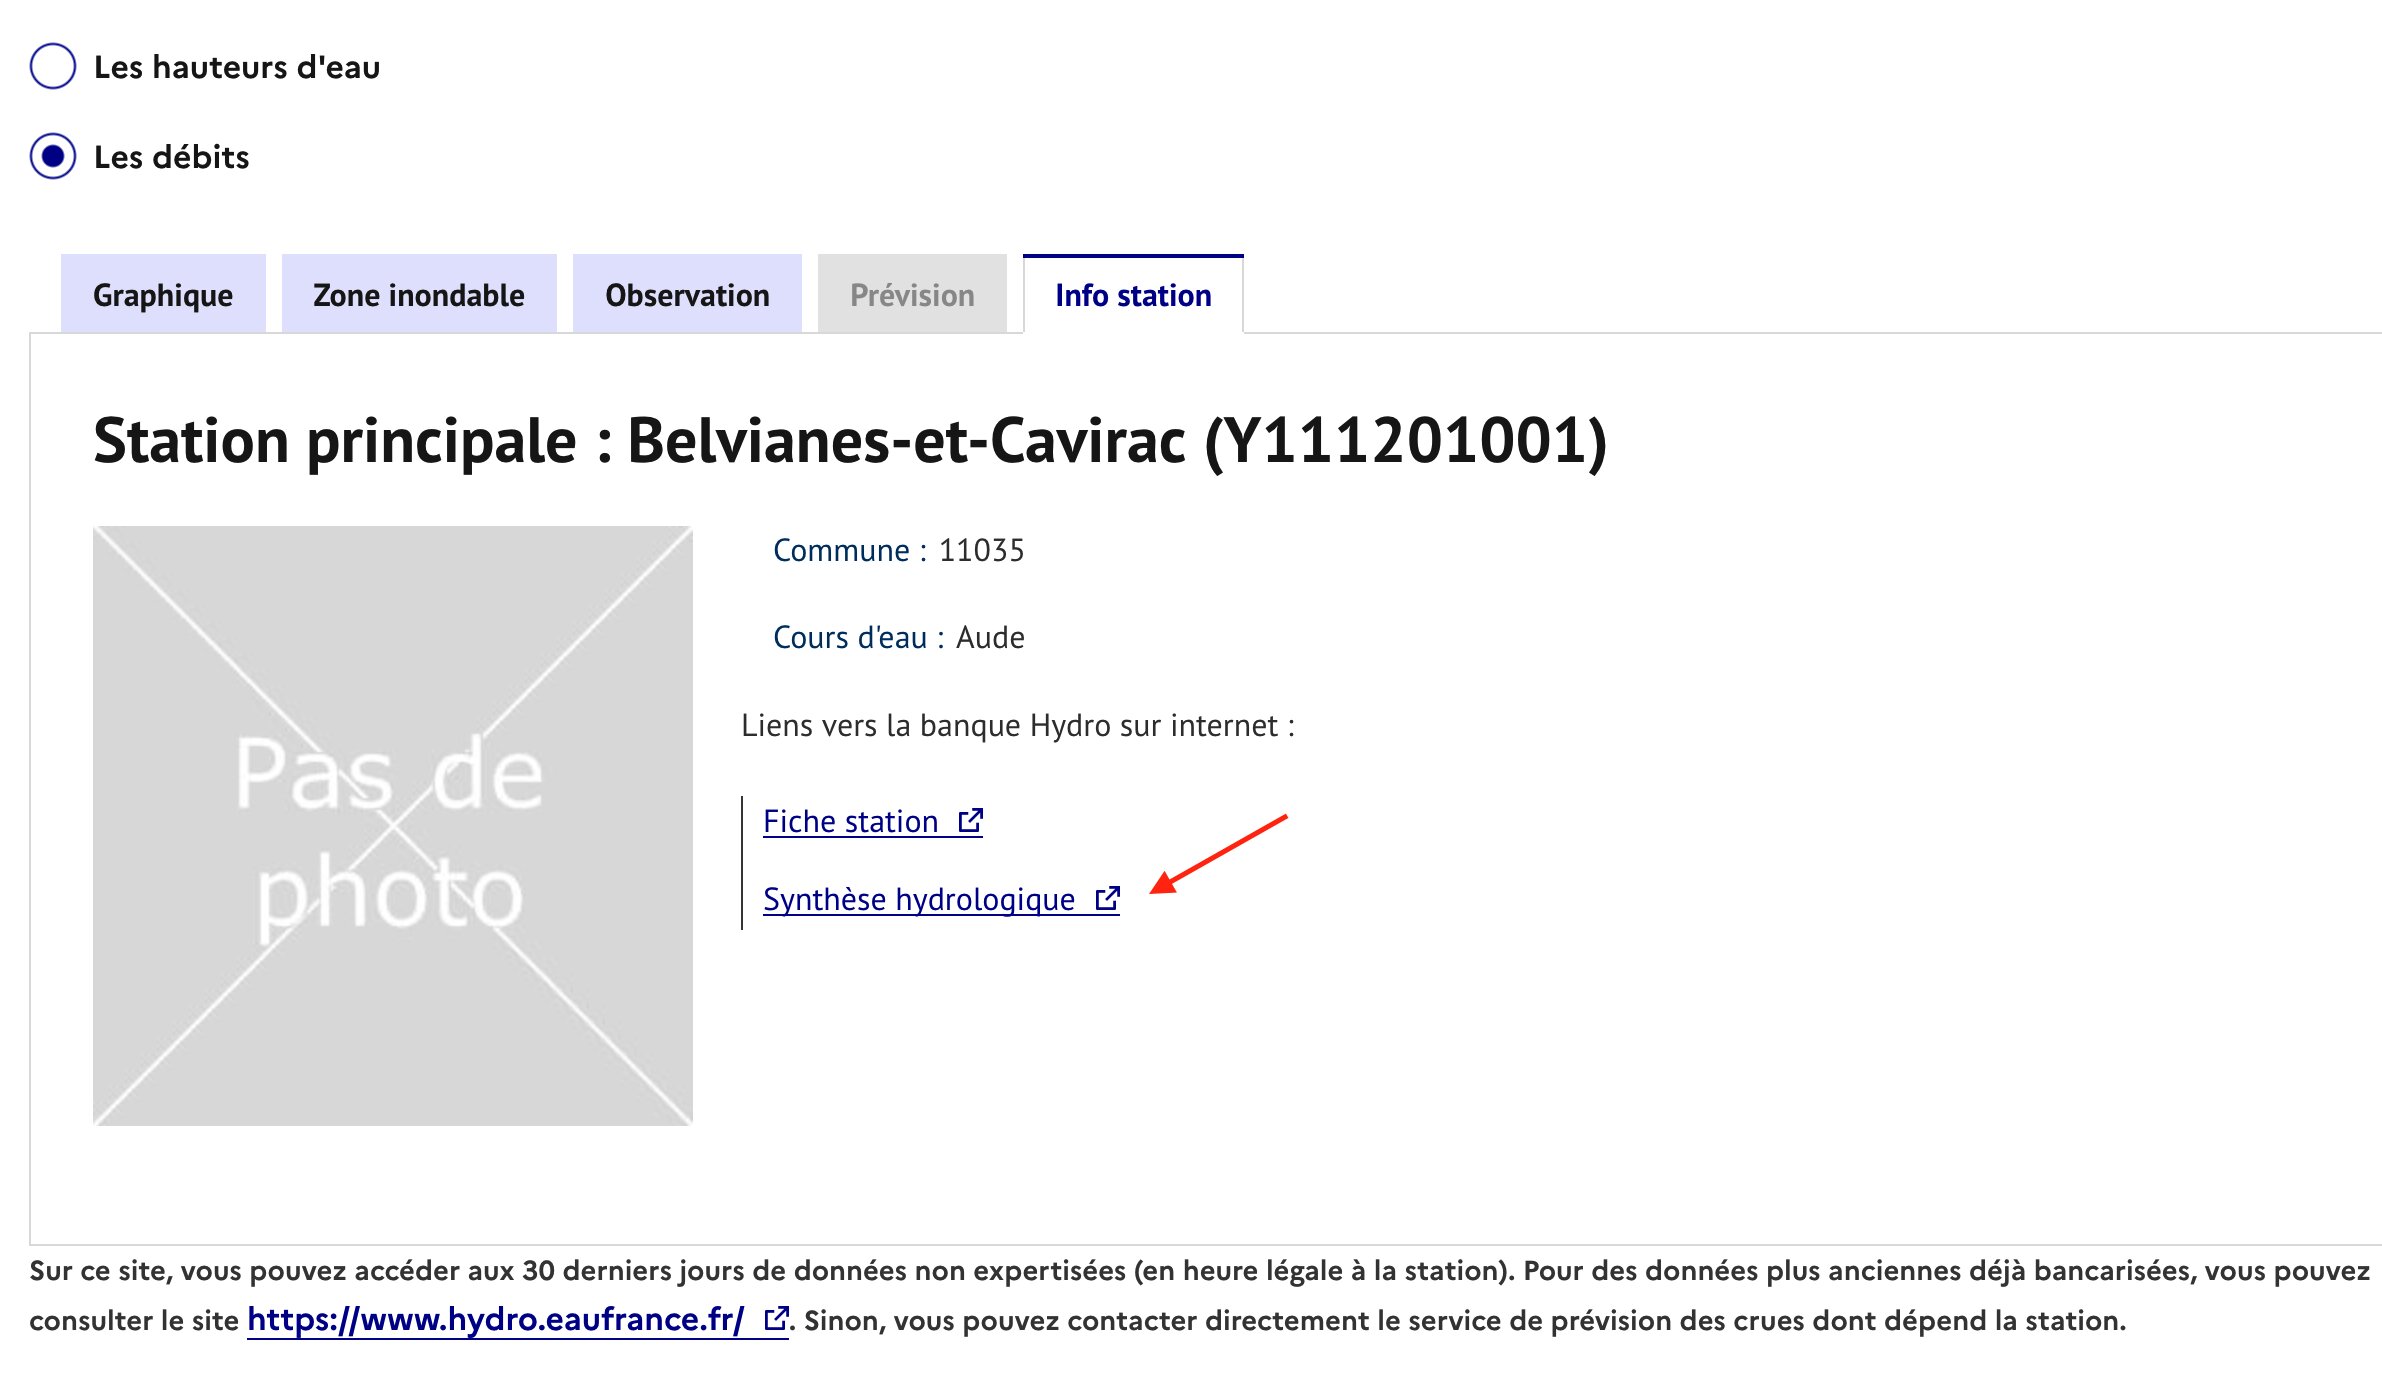Viewport: 2382px width, 1386px height.
Task: Click the "Les débits" label text
Action: pyautogui.click(x=171, y=157)
